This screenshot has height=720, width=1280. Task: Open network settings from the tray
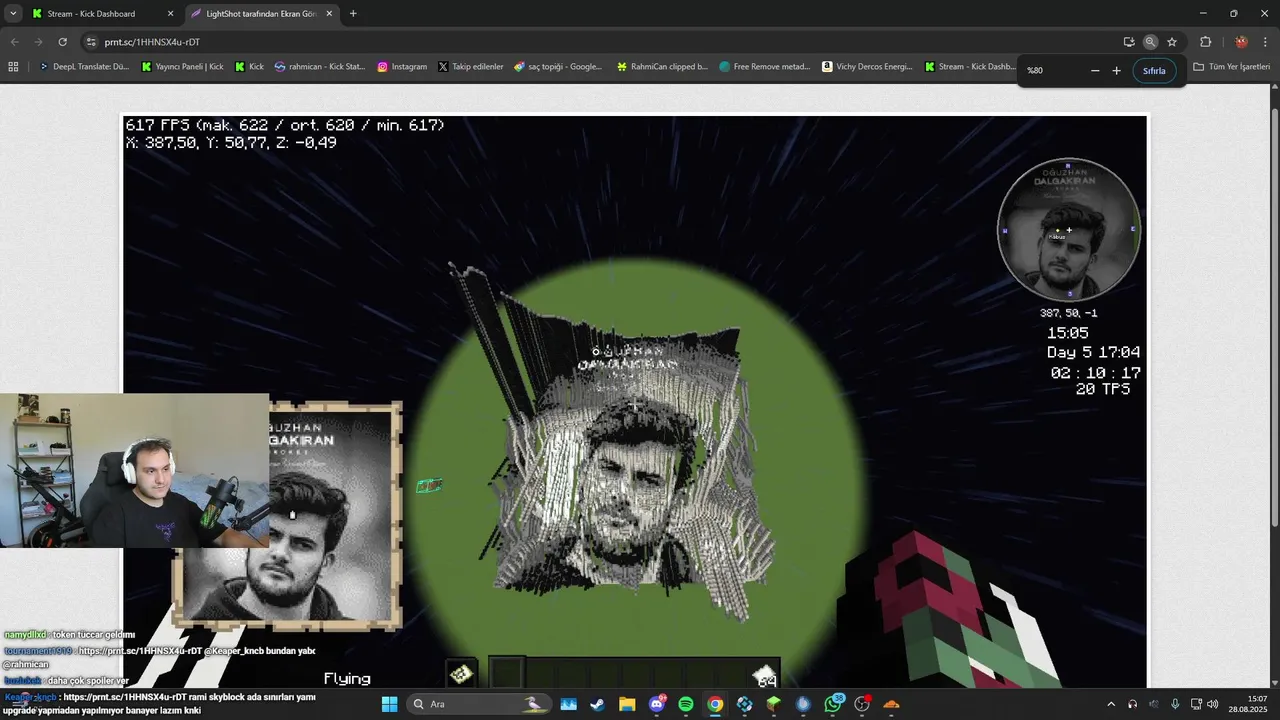[1196, 704]
